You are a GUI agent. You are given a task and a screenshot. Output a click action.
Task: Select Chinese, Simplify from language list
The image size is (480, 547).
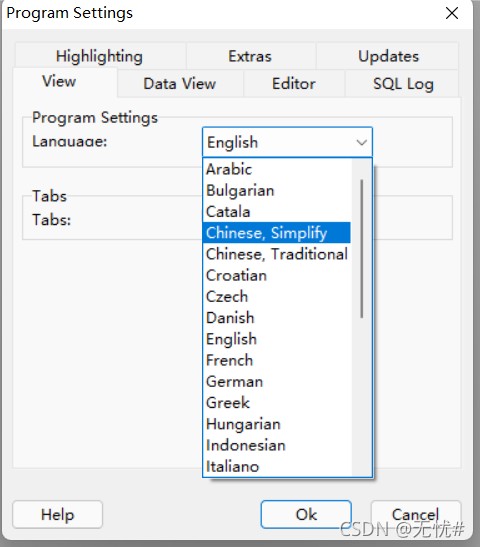pyautogui.click(x=277, y=233)
